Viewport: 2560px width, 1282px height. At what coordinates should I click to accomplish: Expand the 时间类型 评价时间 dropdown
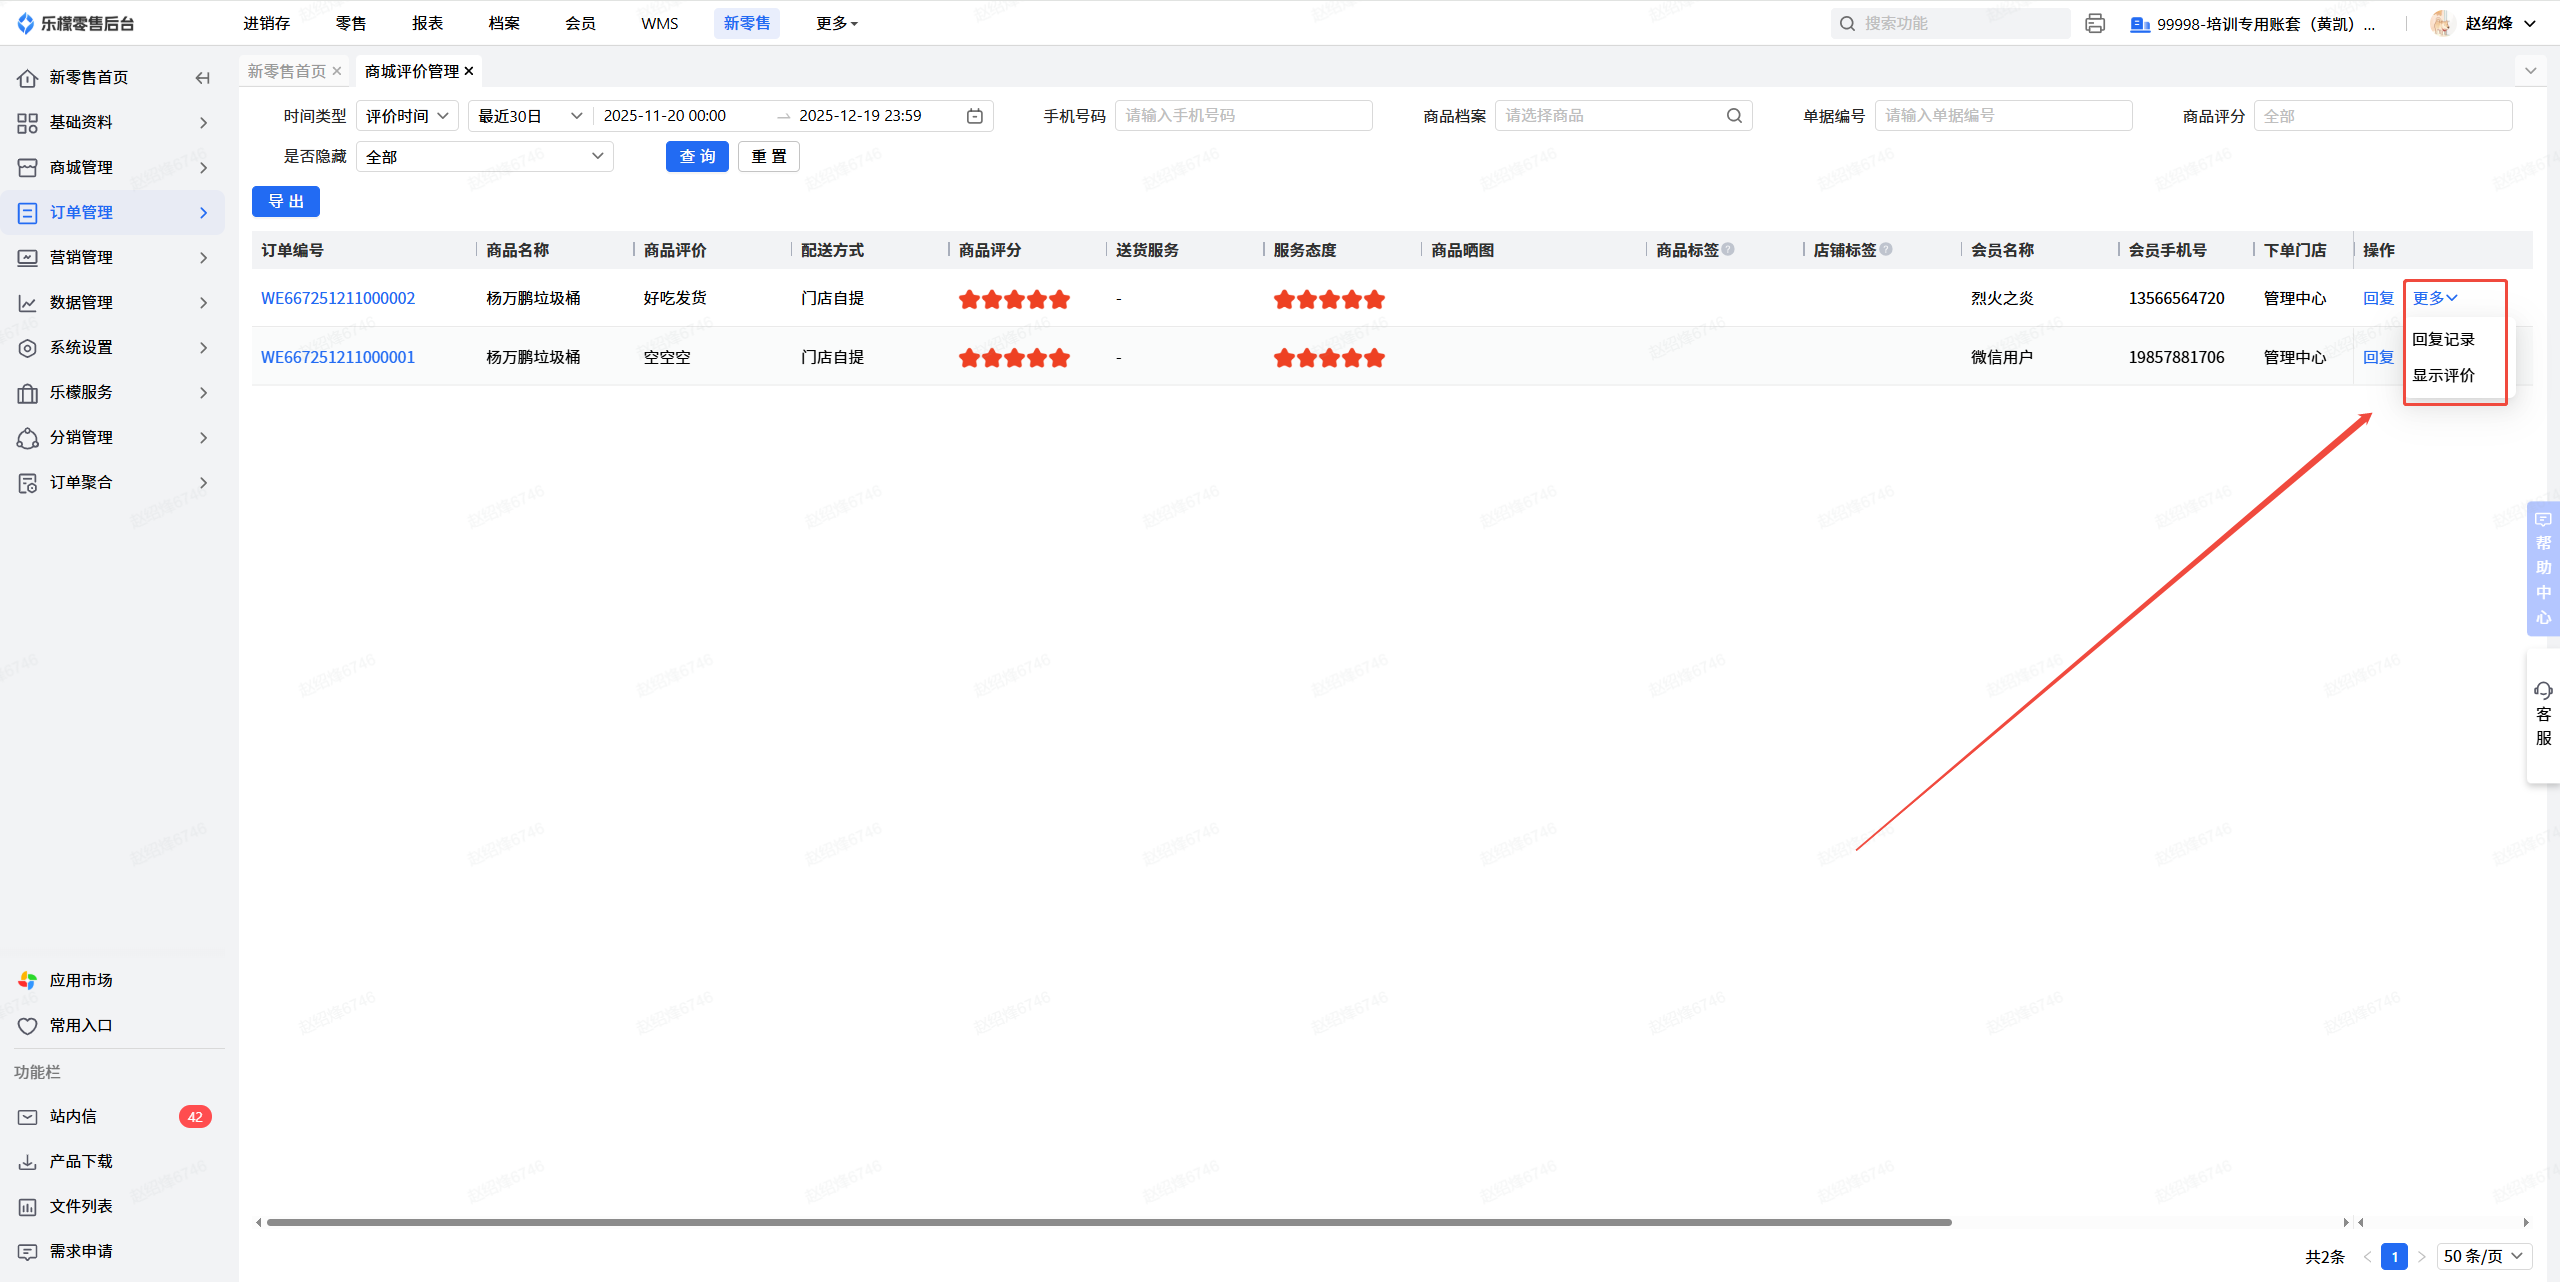(x=407, y=116)
